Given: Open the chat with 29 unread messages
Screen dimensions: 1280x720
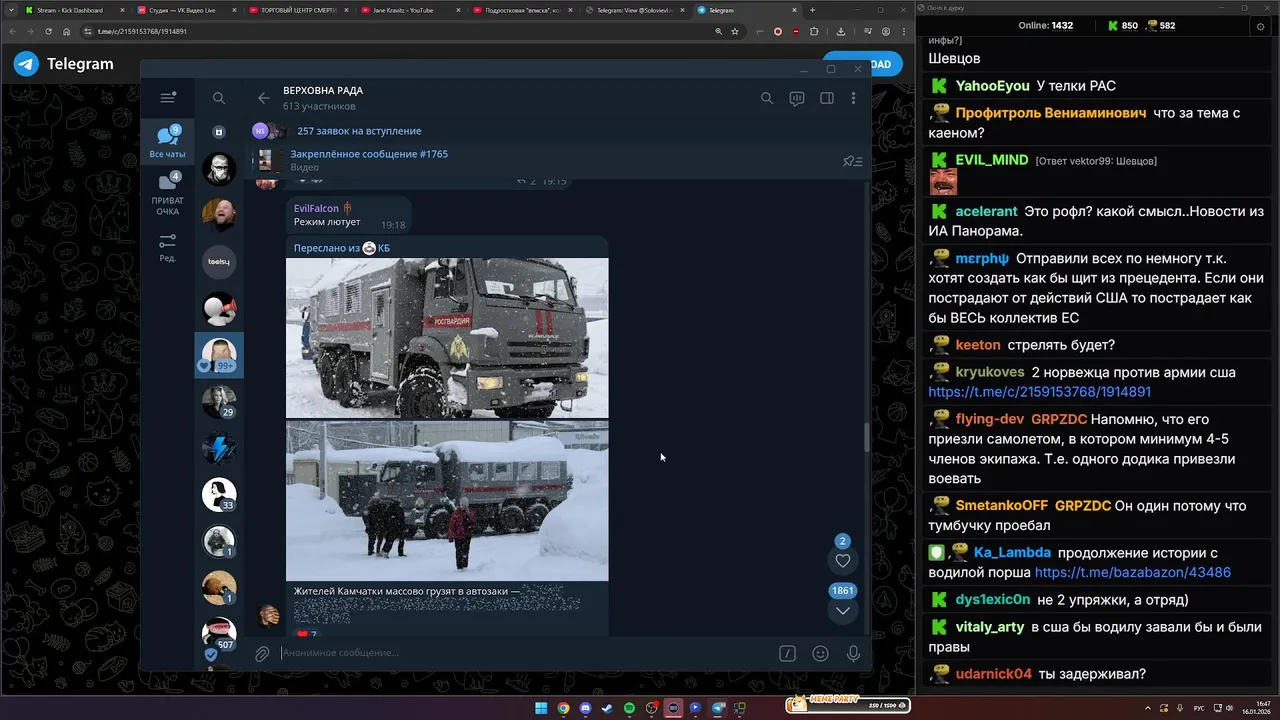Looking at the screenshot, I should pyautogui.click(x=219, y=402).
